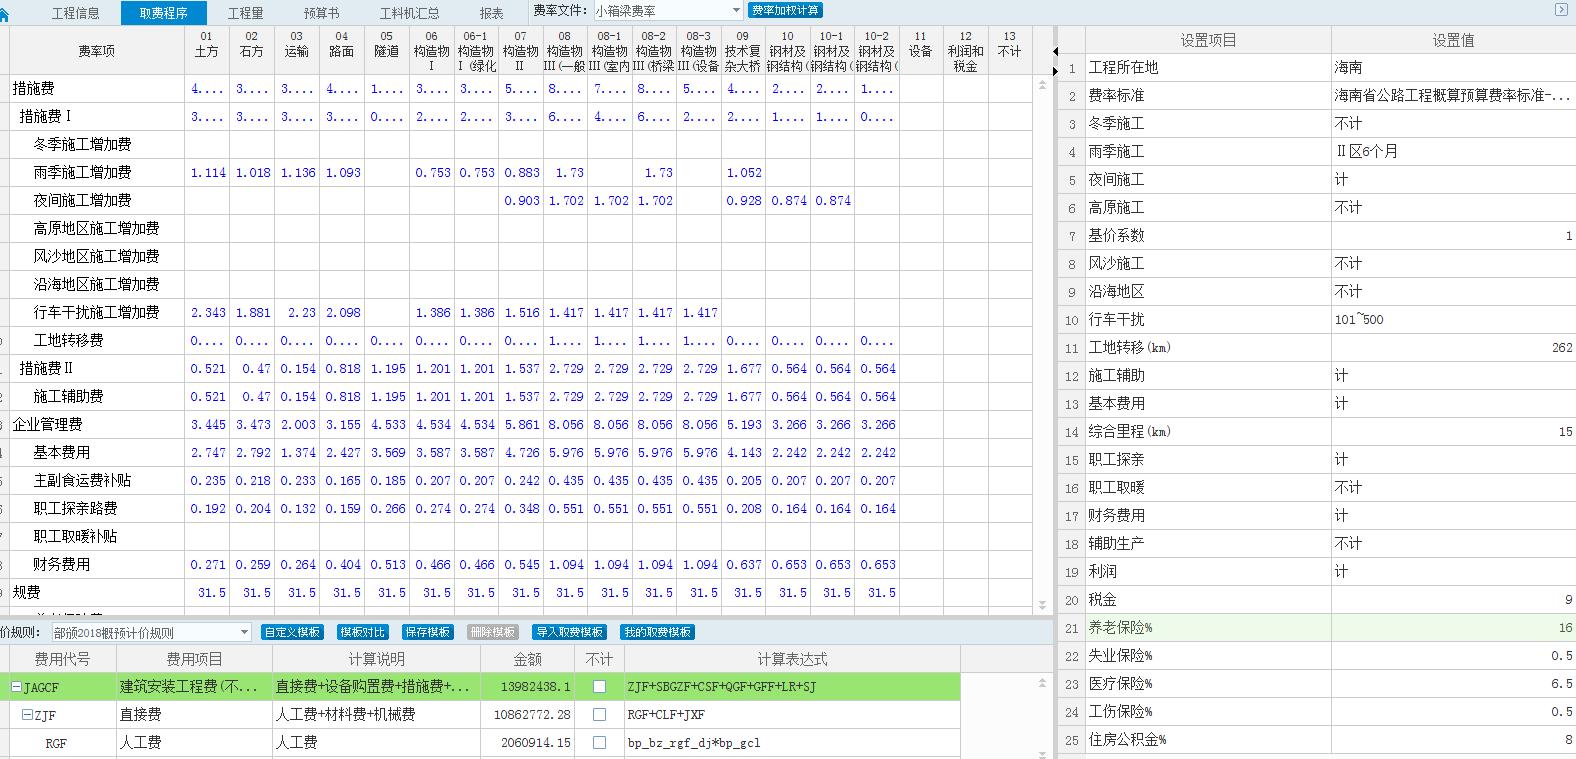Click the scroll-down arrow of the rate table
Image resolution: width=1576 pixels, height=759 pixels.
click(1042, 605)
